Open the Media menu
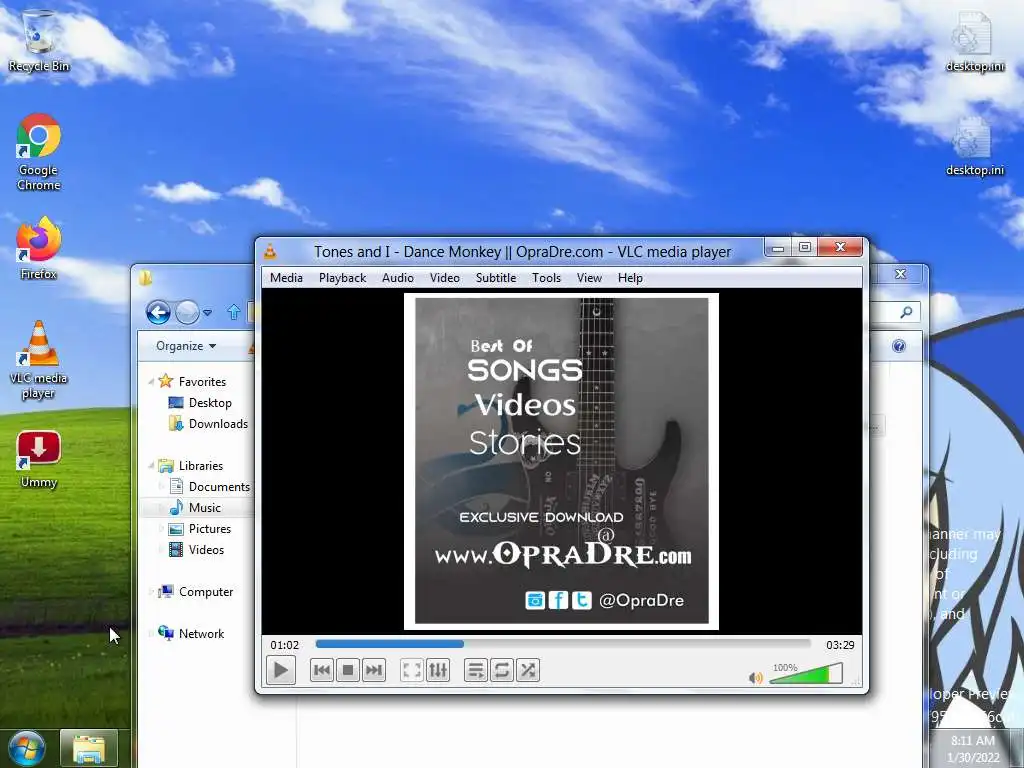 (286, 278)
